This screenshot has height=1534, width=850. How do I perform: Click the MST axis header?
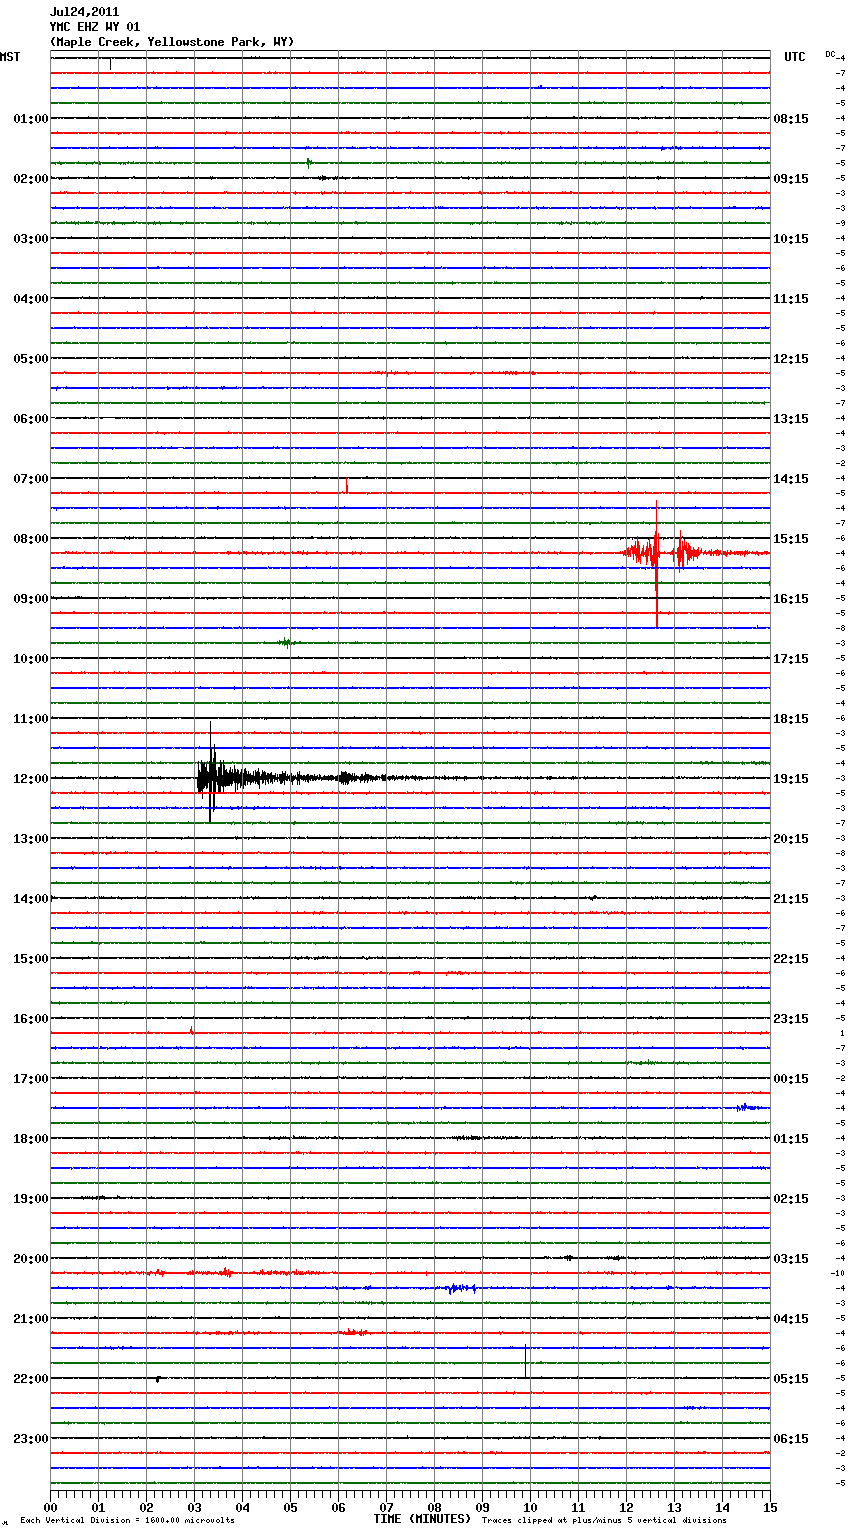click(10, 57)
